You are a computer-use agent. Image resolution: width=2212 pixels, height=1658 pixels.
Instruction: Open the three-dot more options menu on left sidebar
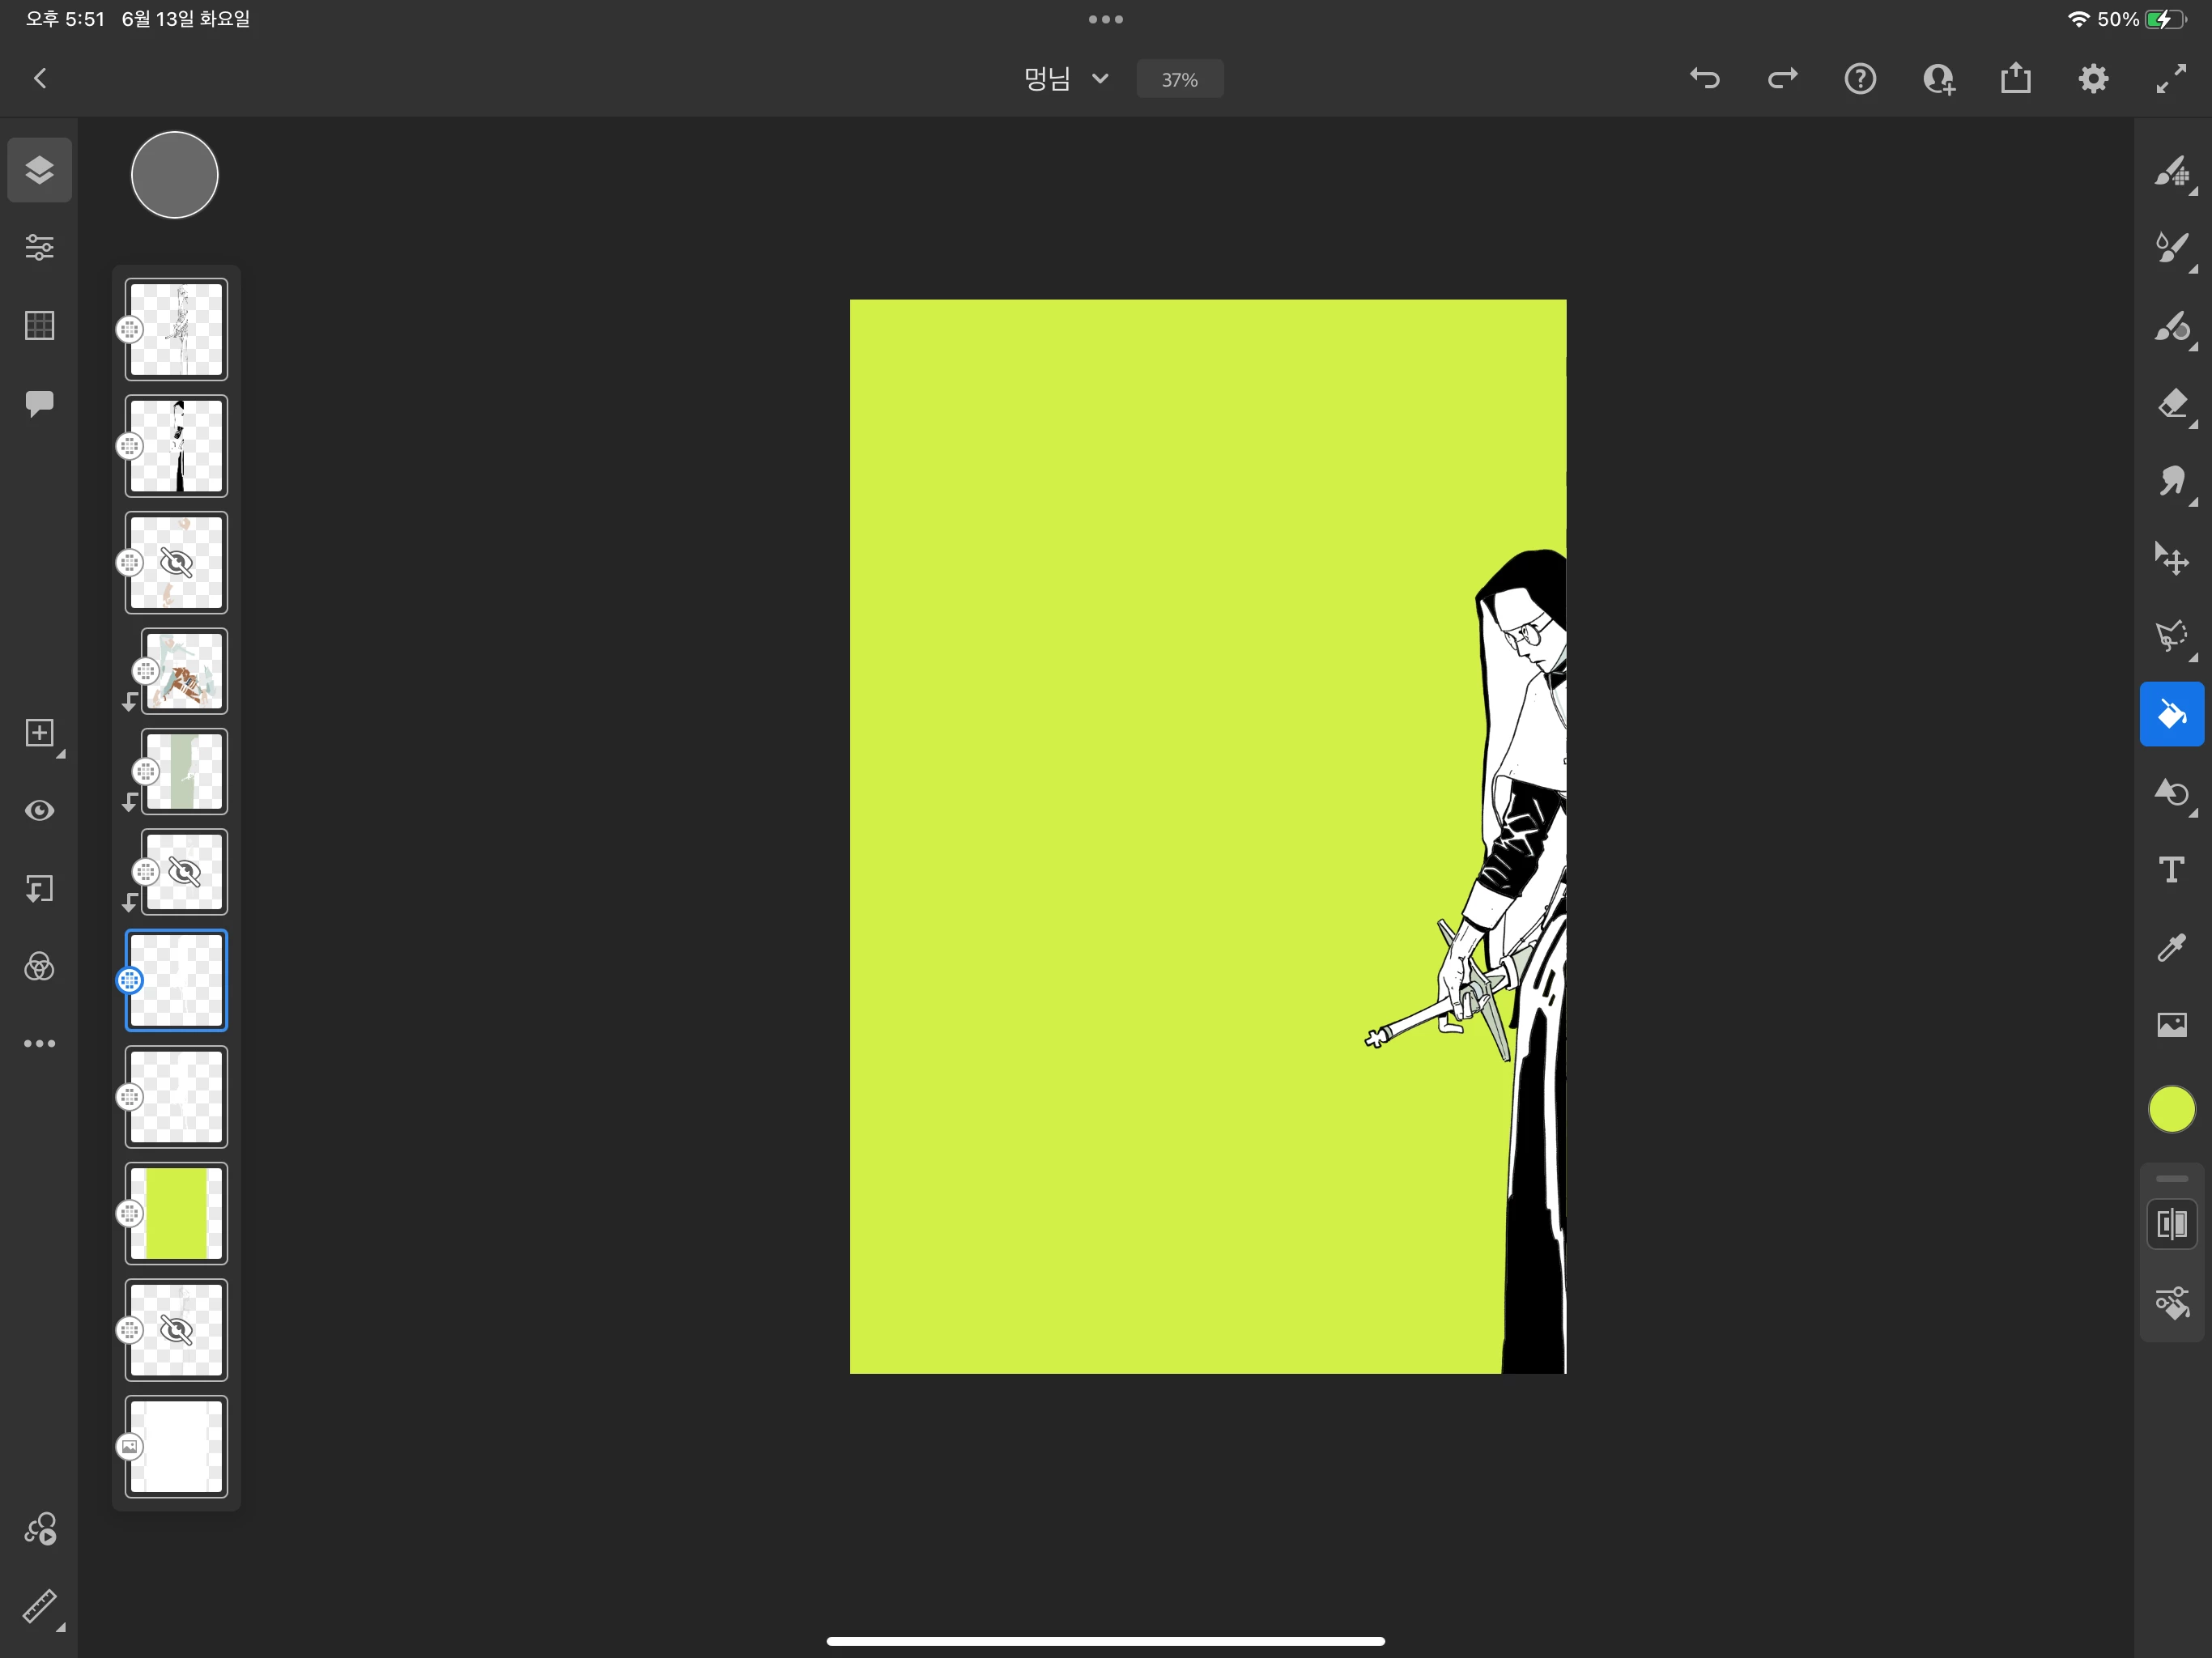coord(39,1043)
